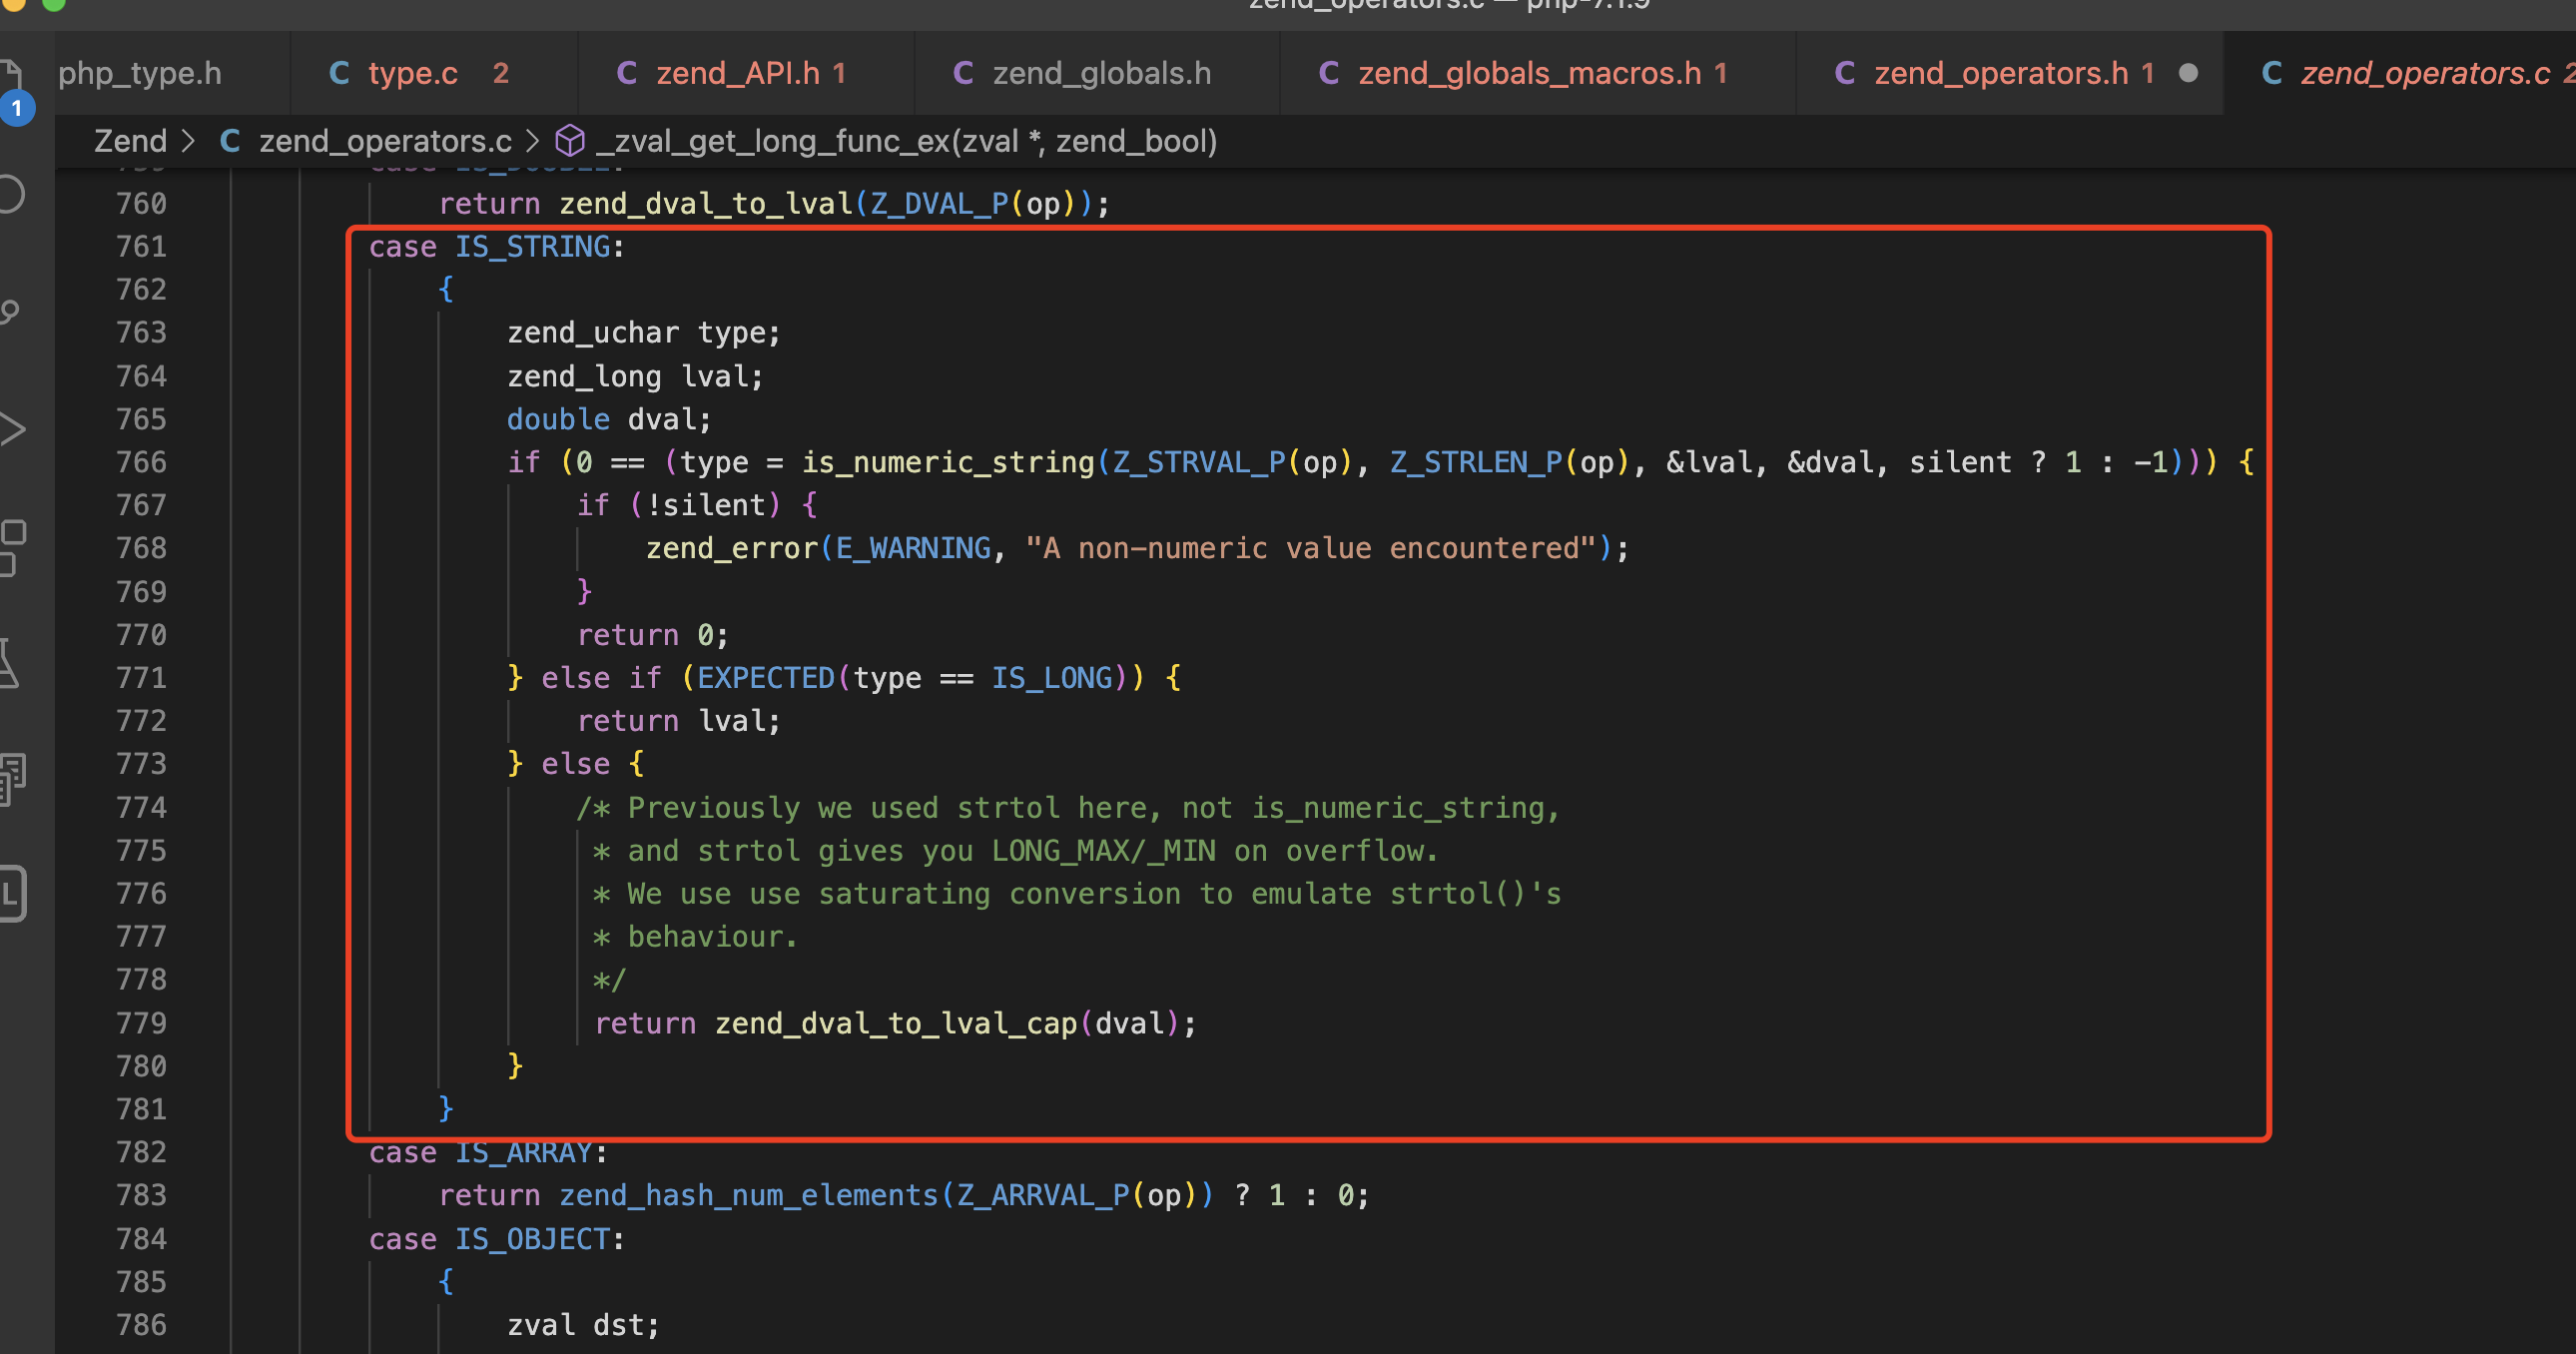Open the Extensions view
This screenshot has height=1354, width=2576.
tap(10, 547)
